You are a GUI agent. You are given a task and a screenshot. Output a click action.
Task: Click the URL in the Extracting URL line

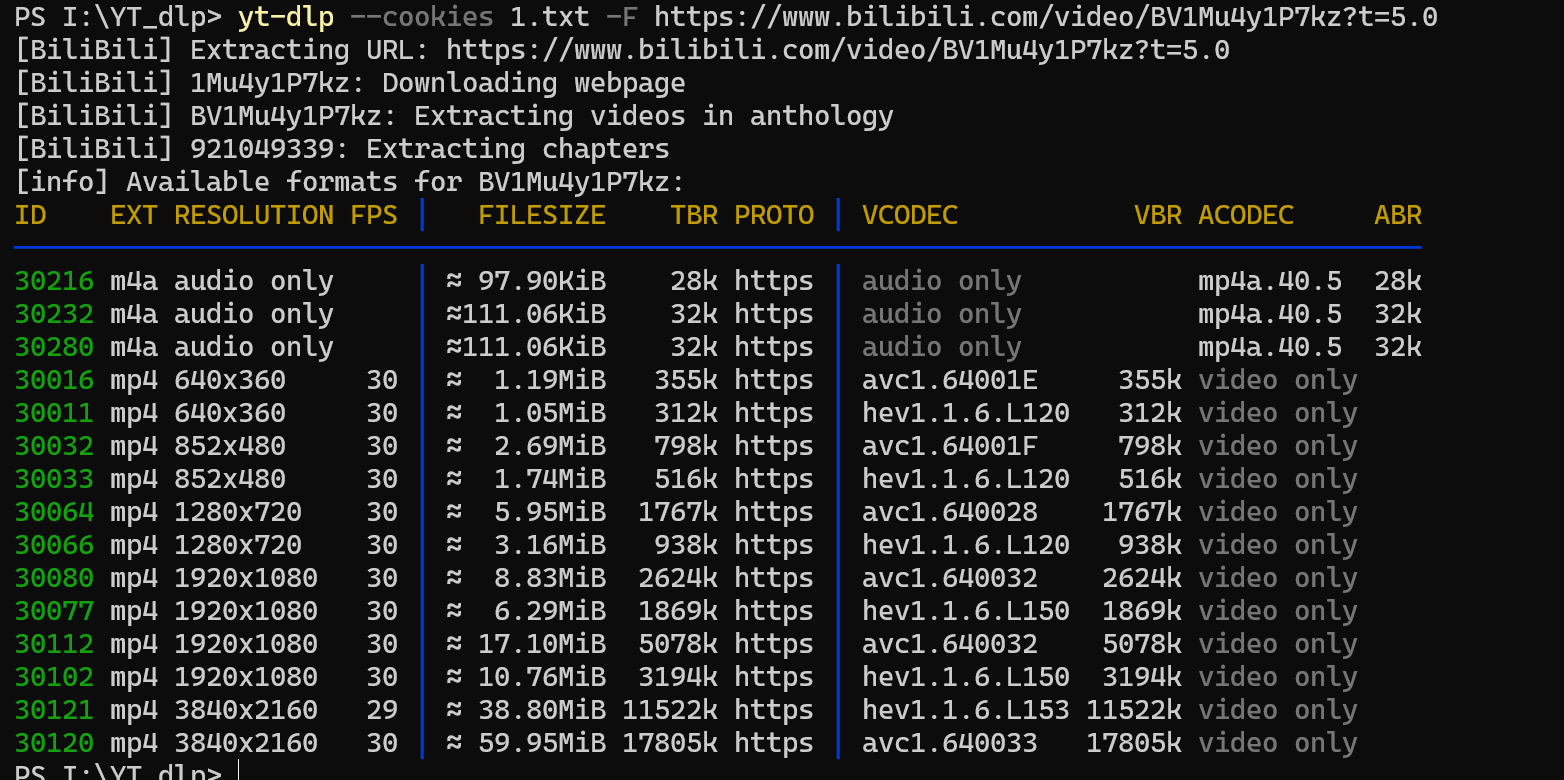pos(838,50)
